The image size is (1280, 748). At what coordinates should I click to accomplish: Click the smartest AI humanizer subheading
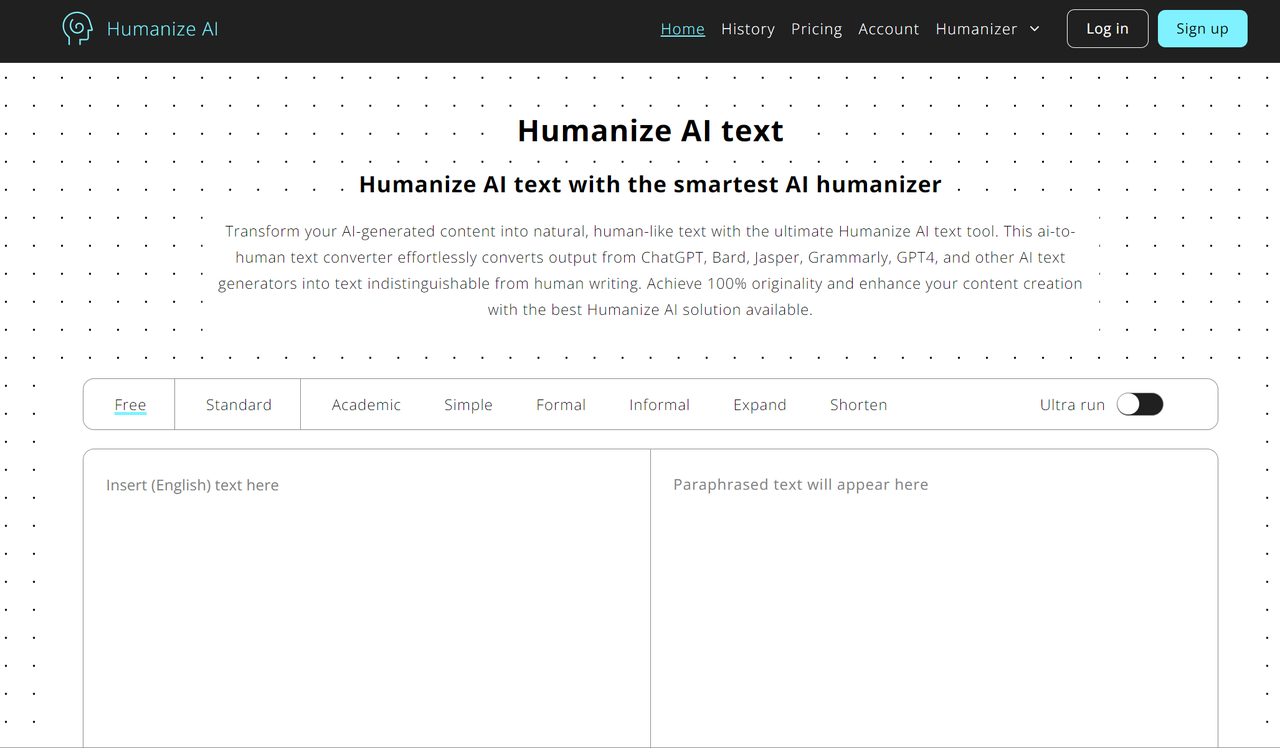(650, 185)
